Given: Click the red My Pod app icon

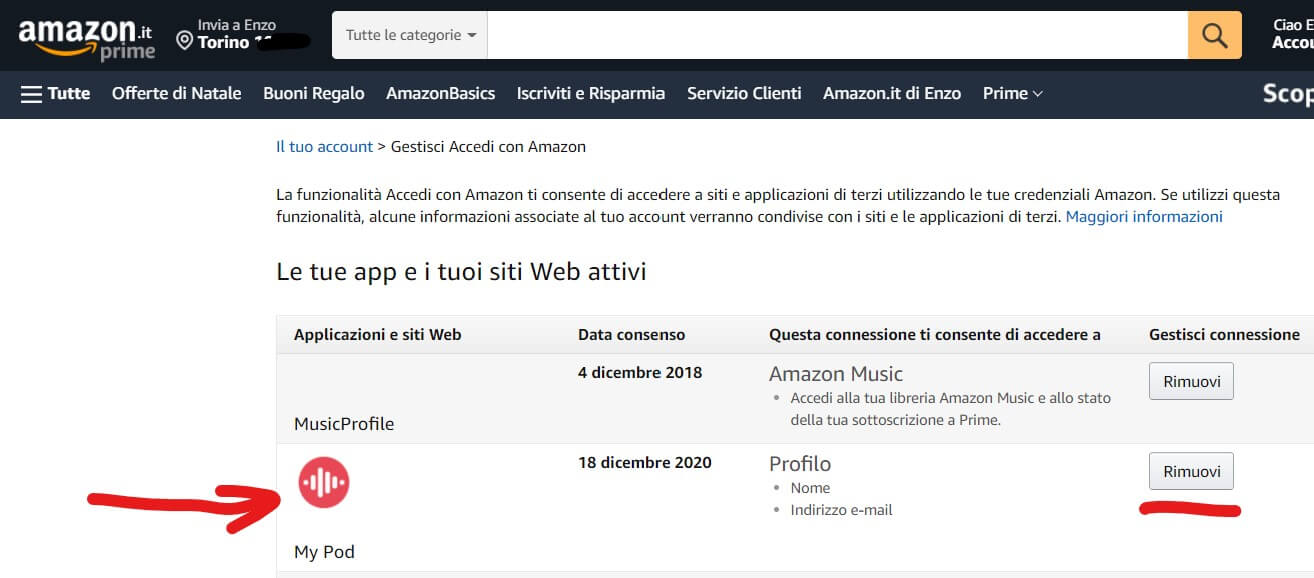Looking at the screenshot, I should pyautogui.click(x=323, y=482).
